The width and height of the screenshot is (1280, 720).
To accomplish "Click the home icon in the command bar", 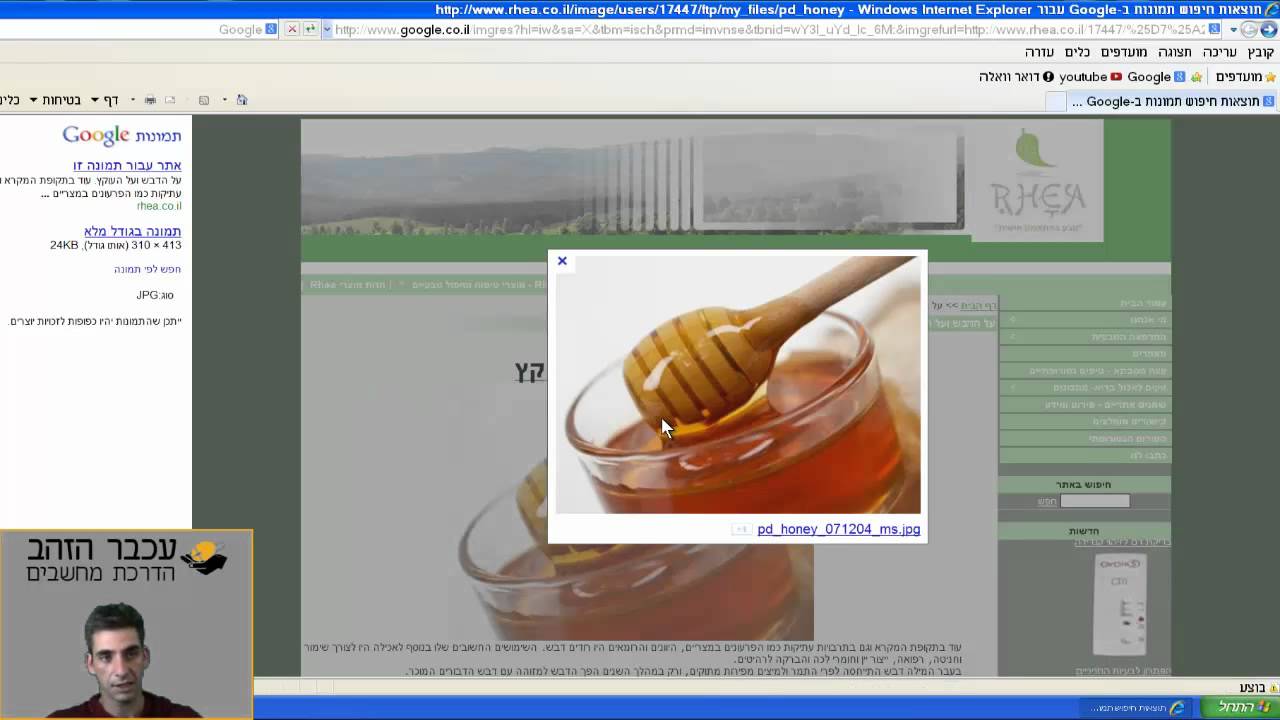I will click(242, 99).
